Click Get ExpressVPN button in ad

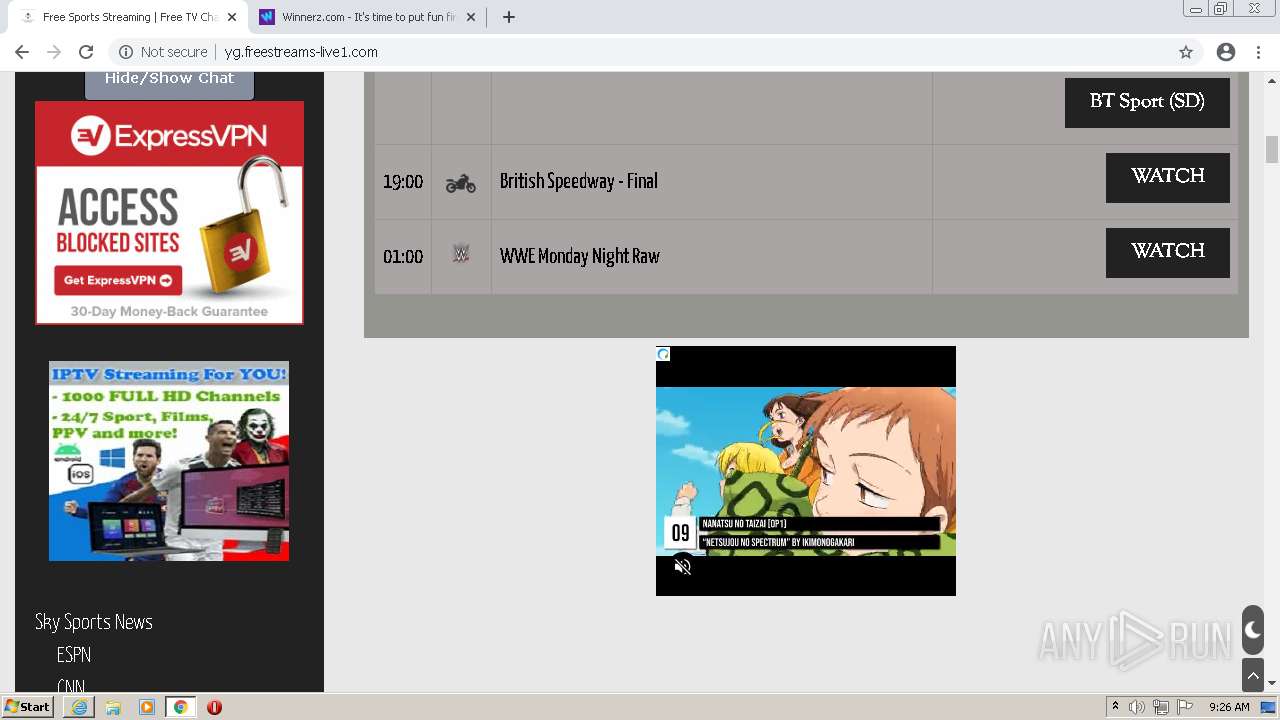118,280
